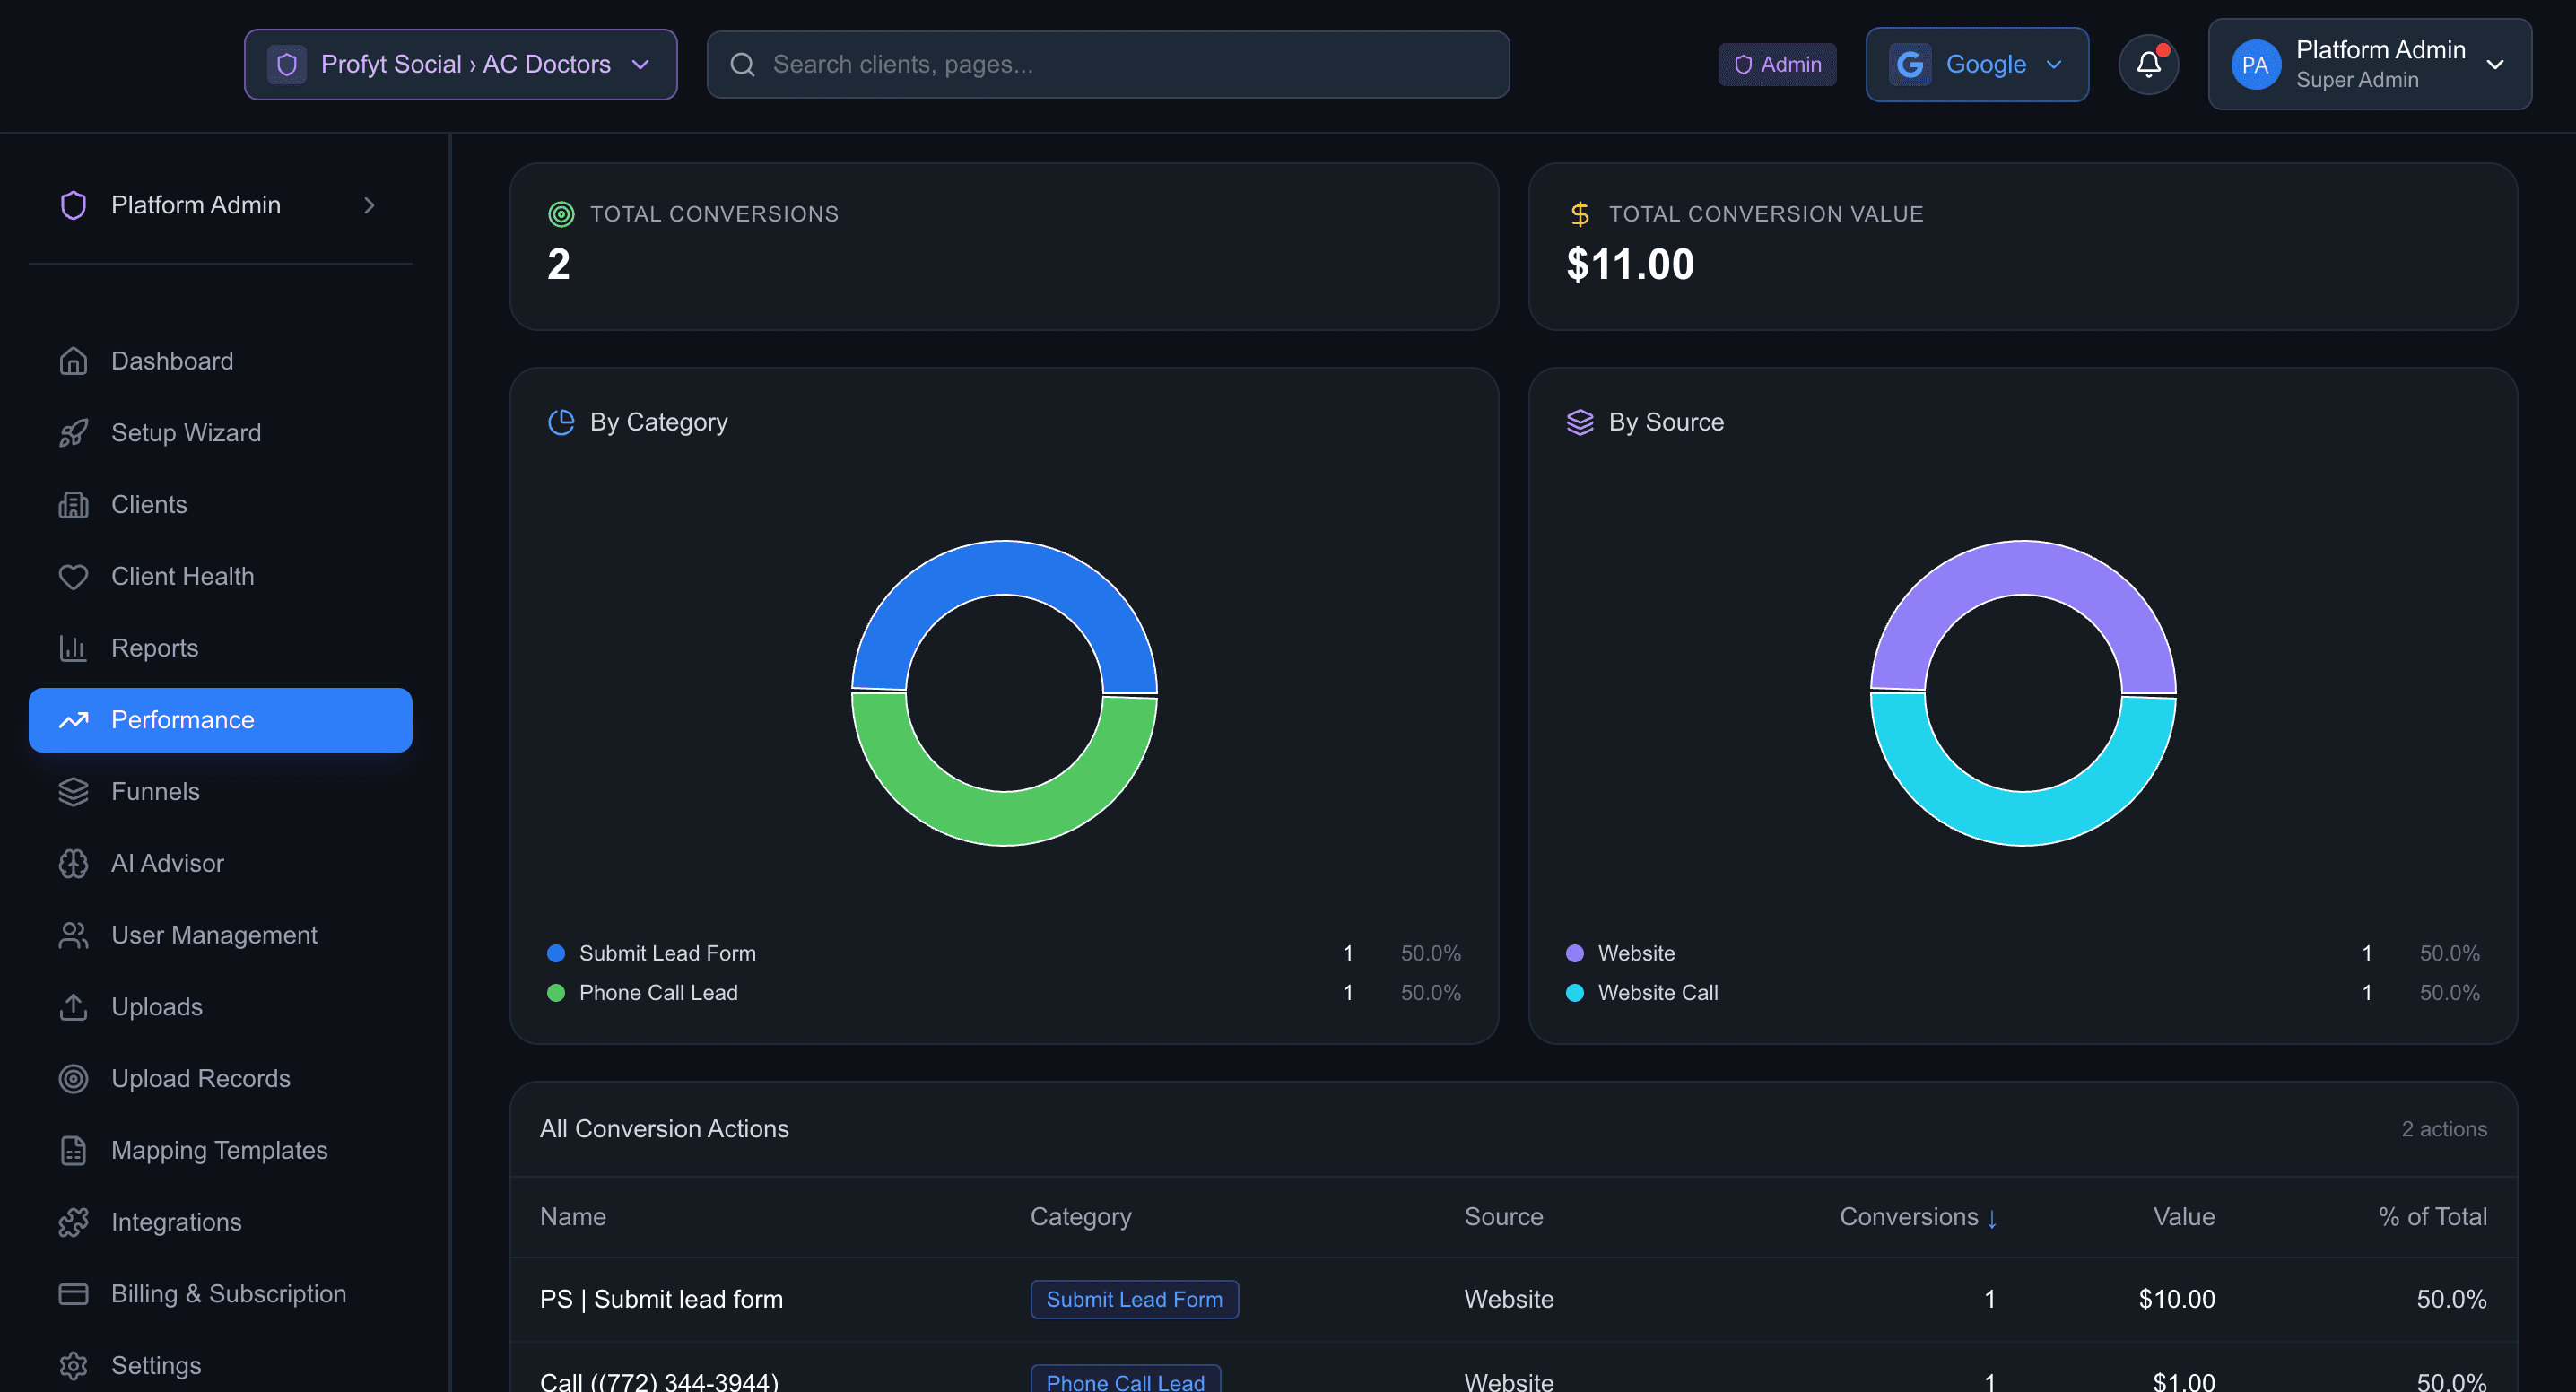Click the Admin badge button
This screenshot has height=1392, width=2576.
(1777, 64)
